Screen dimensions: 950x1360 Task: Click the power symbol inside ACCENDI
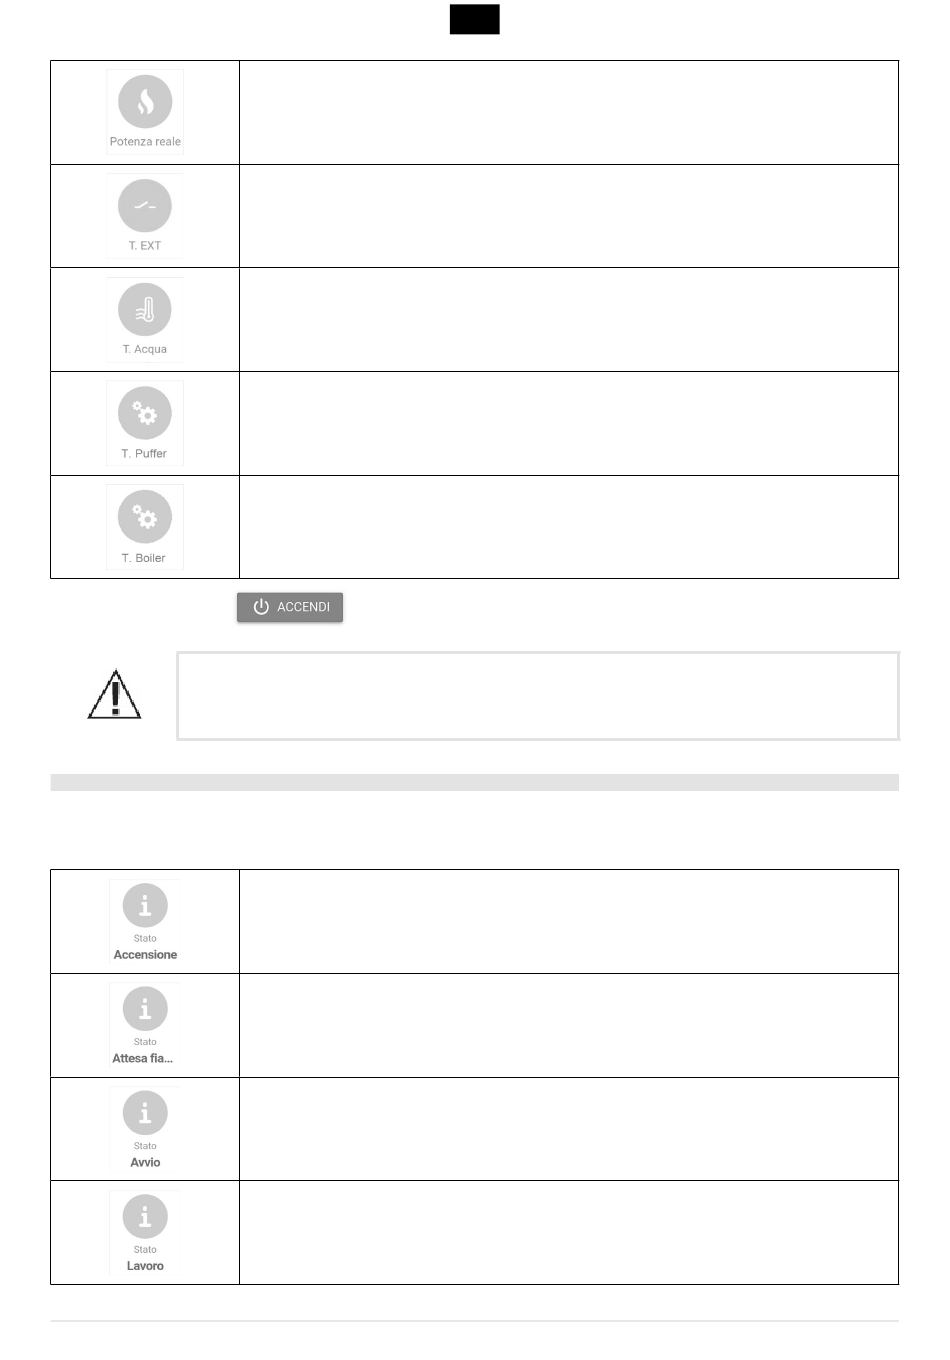pos(261,607)
